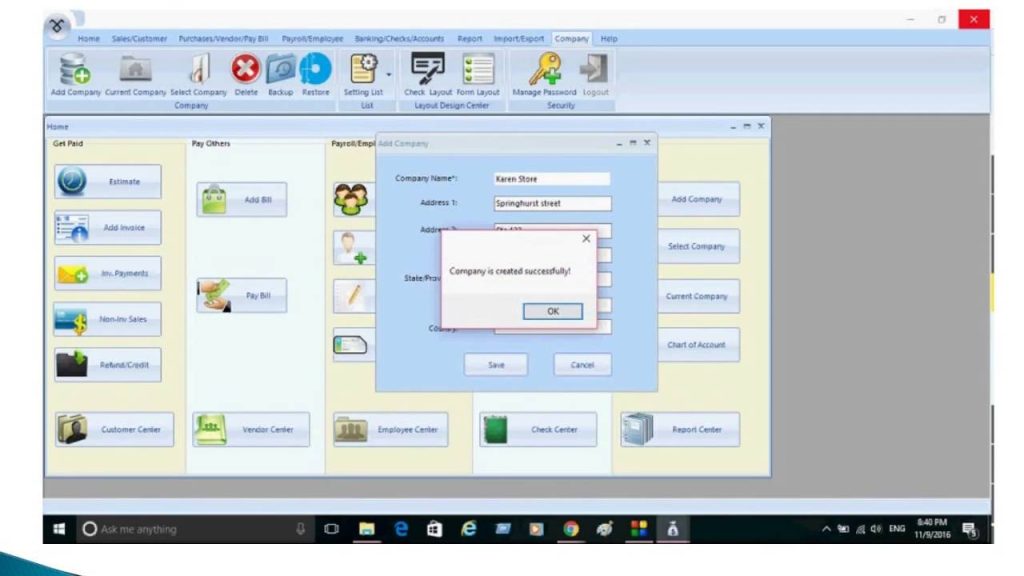This screenshot has width=1024, height=576.
Task: Click the Company Name input field
Action: pos(552,179)
